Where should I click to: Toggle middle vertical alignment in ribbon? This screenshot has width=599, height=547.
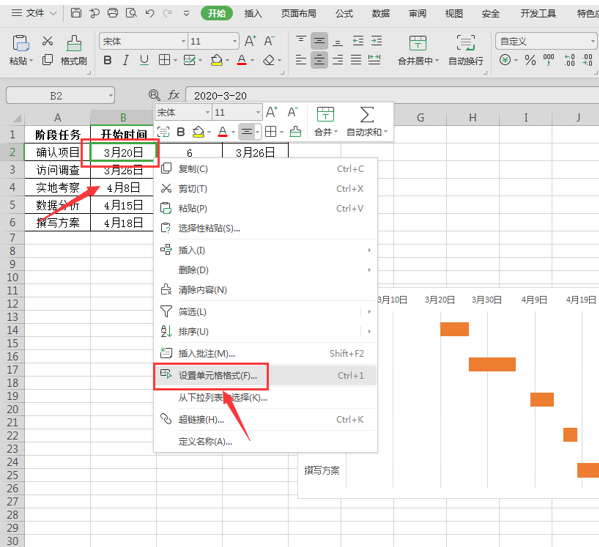click(x=319, y=41)
